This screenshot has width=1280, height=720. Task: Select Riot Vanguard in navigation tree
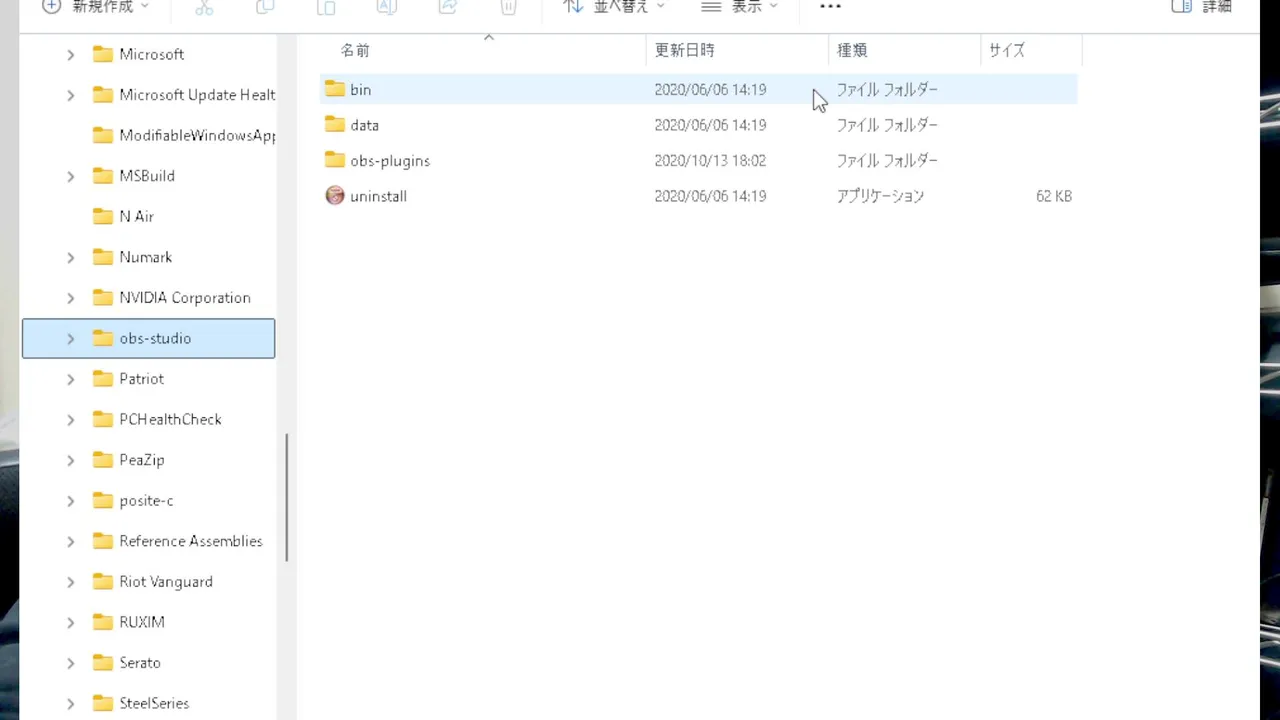click(x=166, y=581)
